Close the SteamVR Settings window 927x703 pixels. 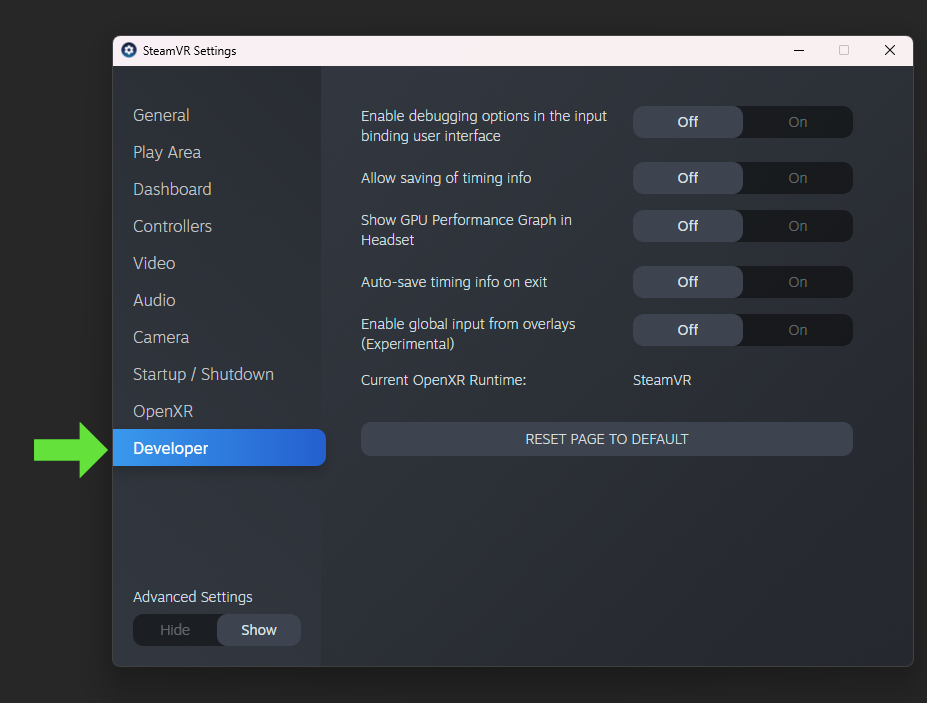(889, 51)
